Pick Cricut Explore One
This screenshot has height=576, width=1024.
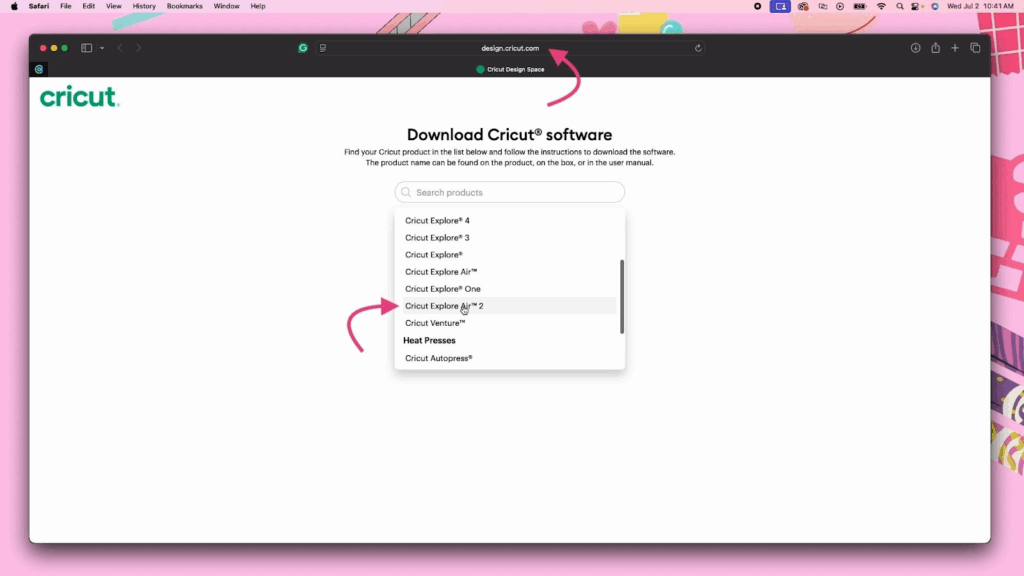pos(509,289)
